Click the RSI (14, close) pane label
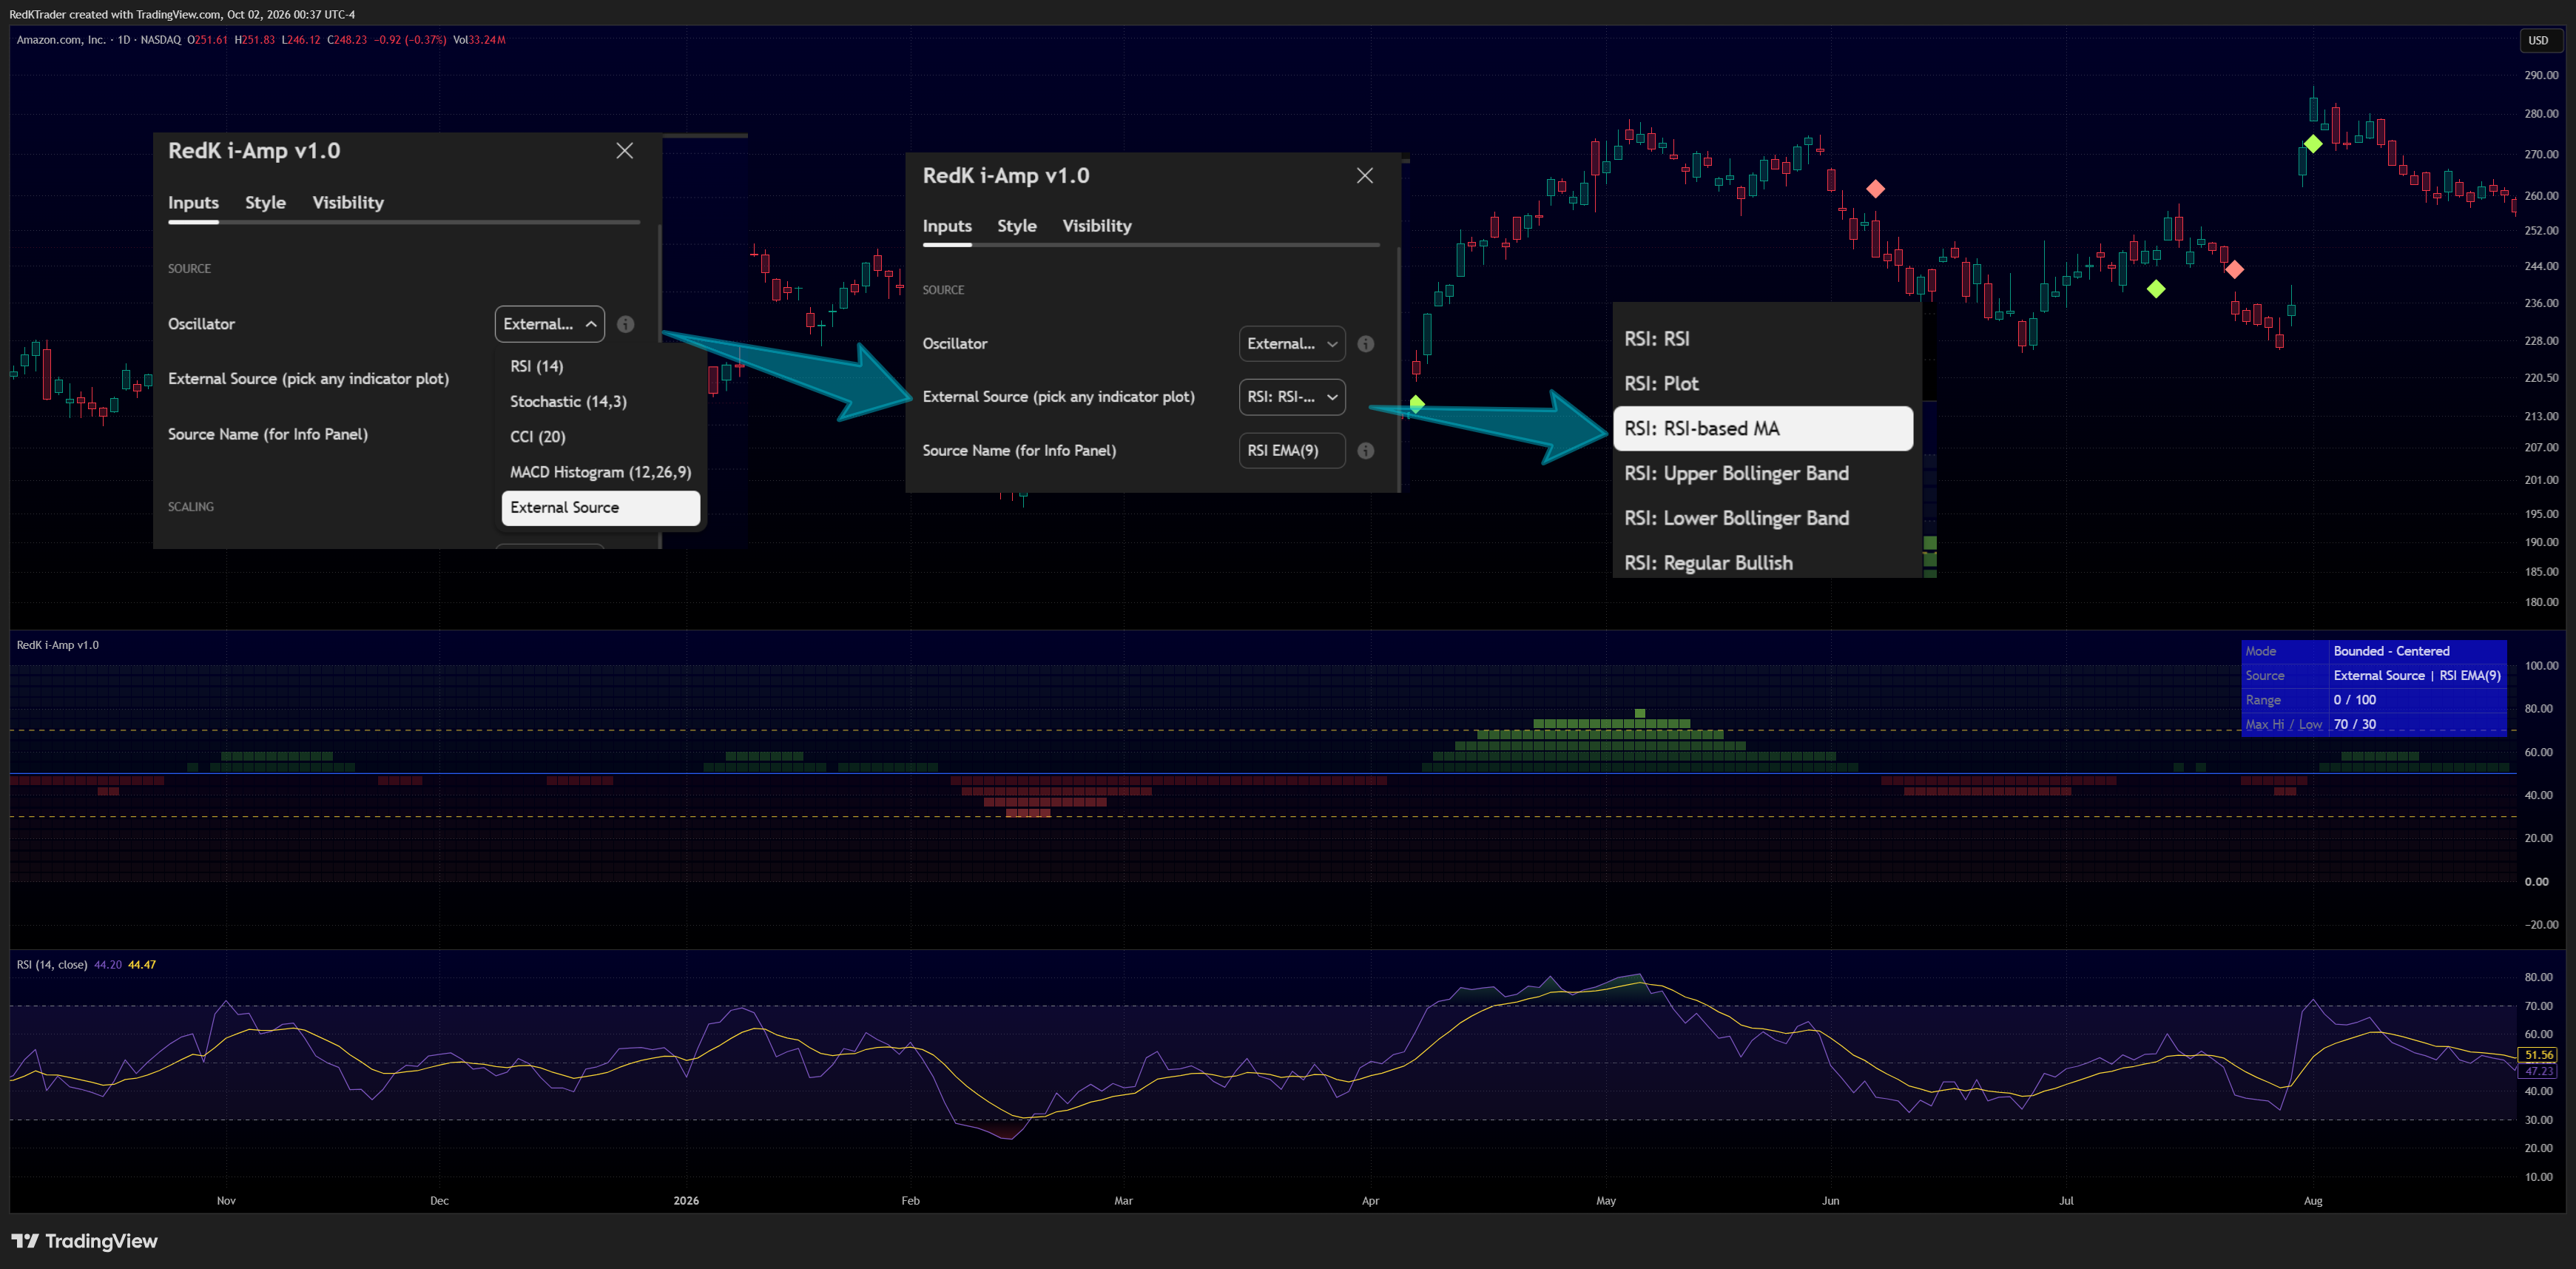The width and height of the screenshot is (2576, 1269). [51, 965]
